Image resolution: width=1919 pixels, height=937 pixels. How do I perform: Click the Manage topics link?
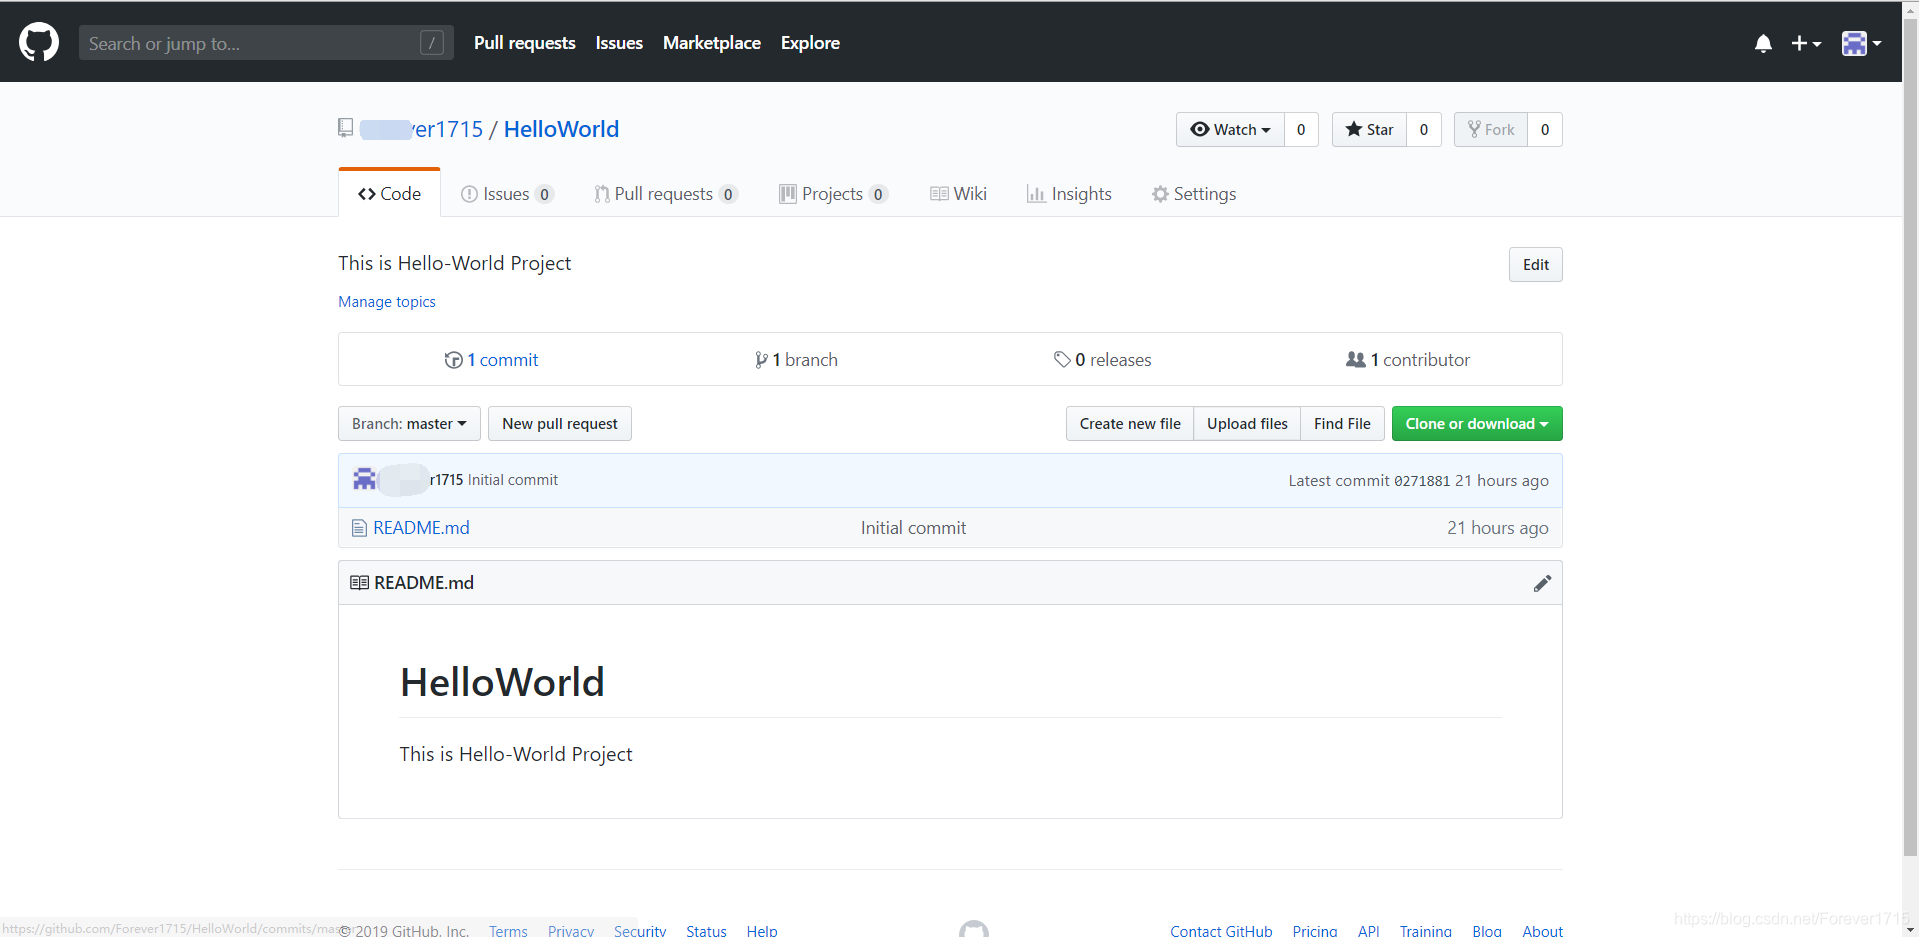click(387, 302)
